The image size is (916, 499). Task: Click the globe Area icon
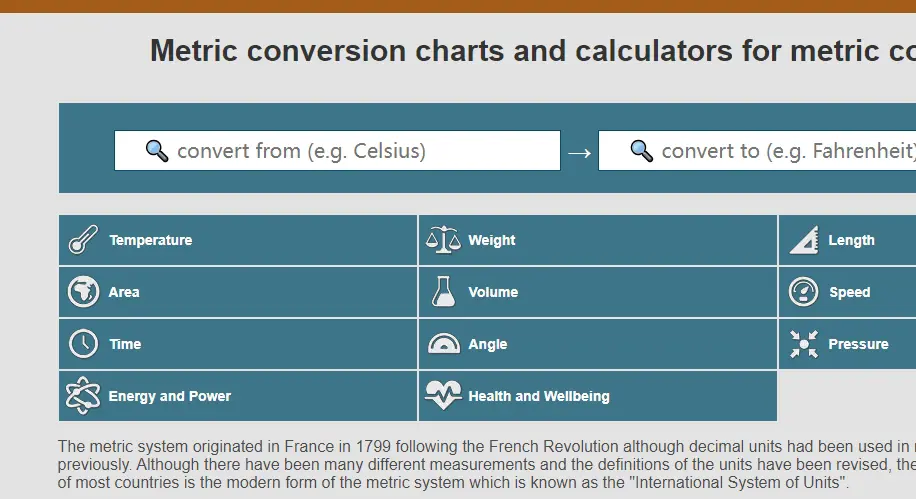point(83,292)
